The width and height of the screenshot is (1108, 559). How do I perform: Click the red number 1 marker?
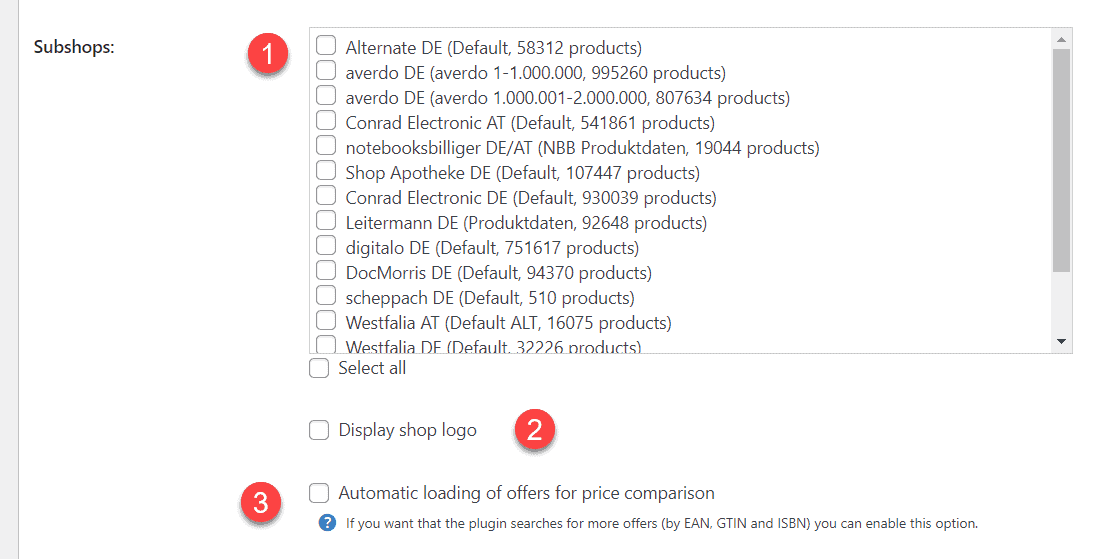point(268,53)
